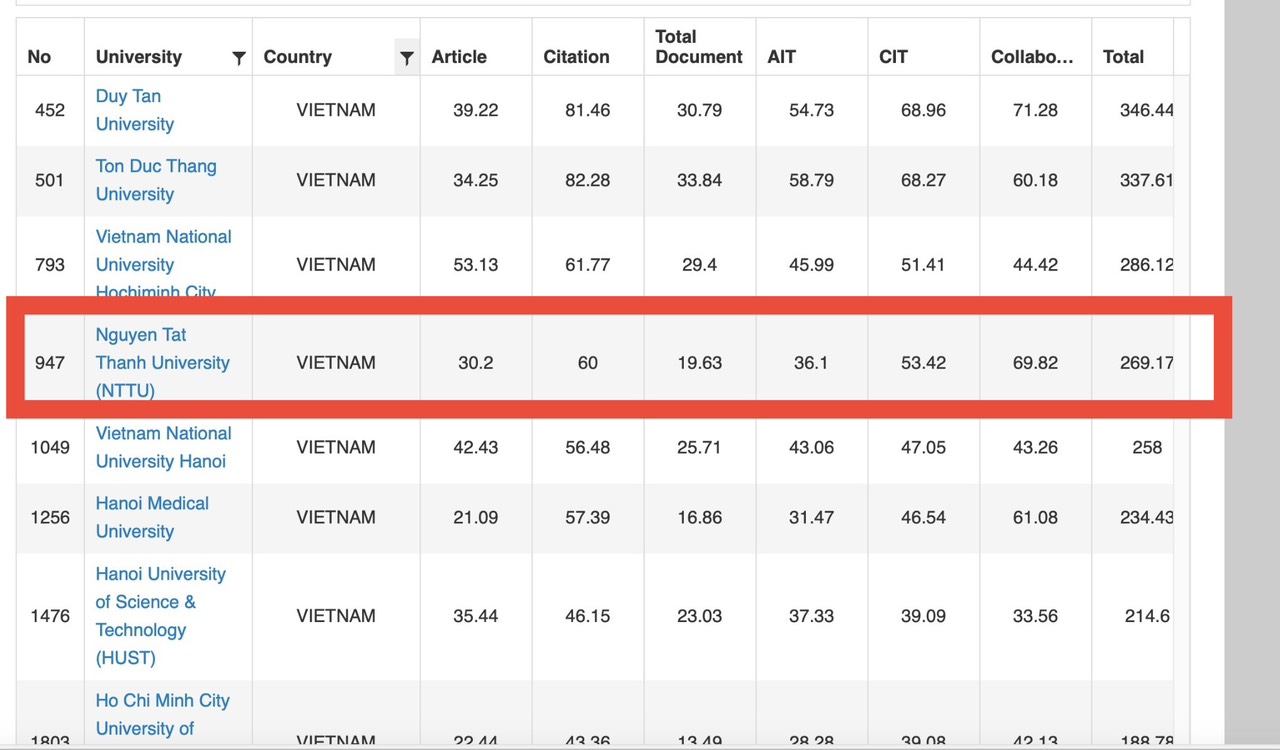Sort by the Total Document column header
Image resolution: width=1280 pixels, height=750 pixels.
pos(698,47)
